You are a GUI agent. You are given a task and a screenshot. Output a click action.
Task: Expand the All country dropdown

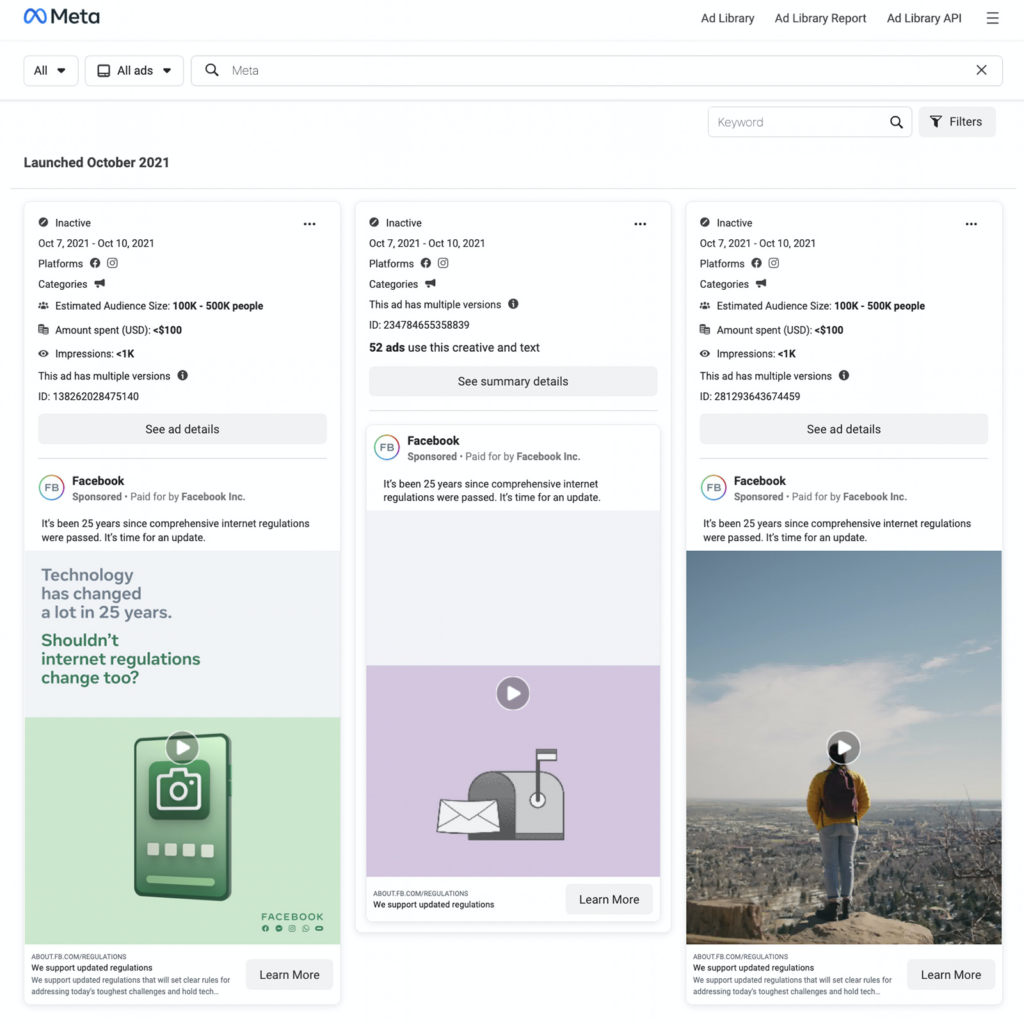(50, 71)
